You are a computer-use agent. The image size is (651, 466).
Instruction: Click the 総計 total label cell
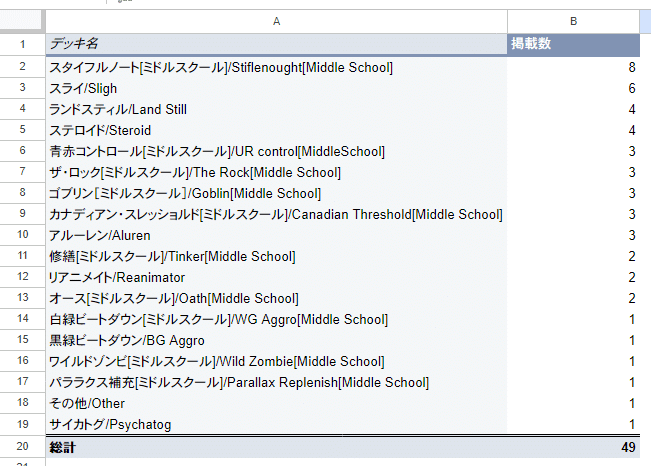coord(277,447)
